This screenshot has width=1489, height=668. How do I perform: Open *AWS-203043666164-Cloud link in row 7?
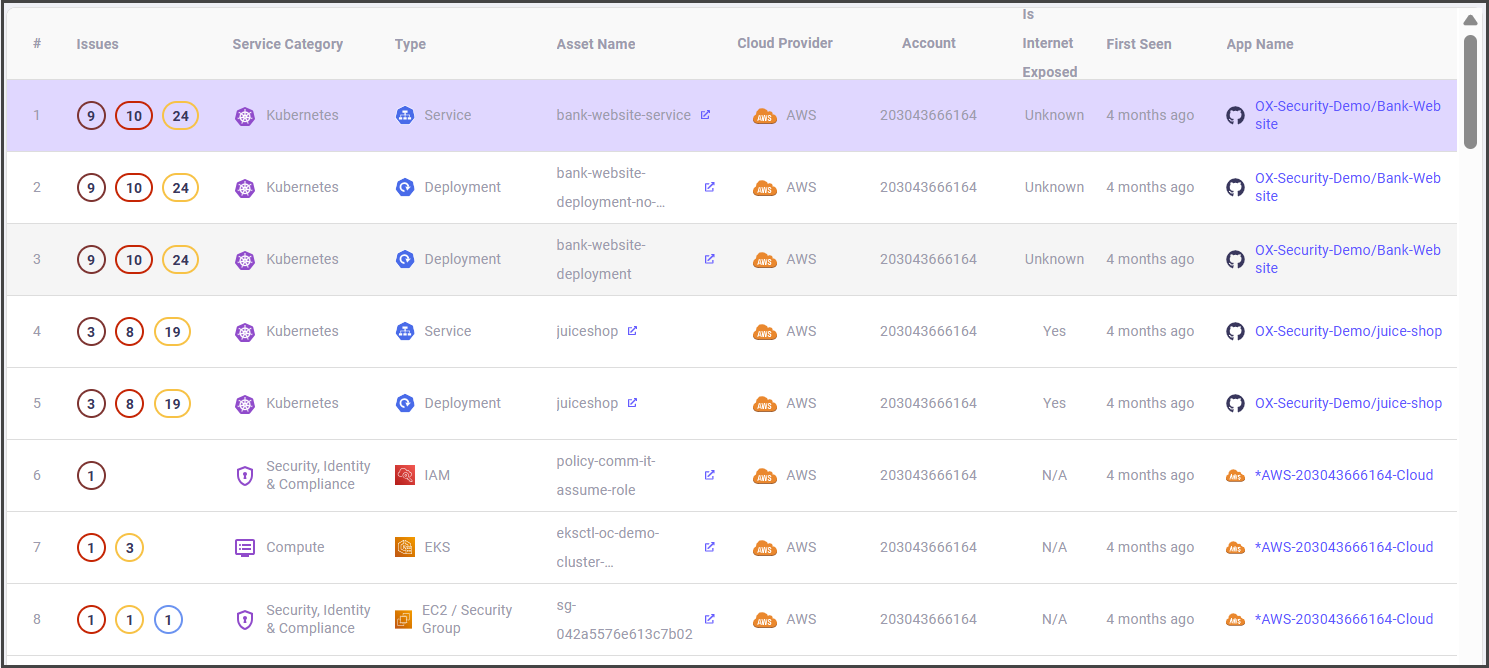pyautogui.click(x=1343, y=547)
